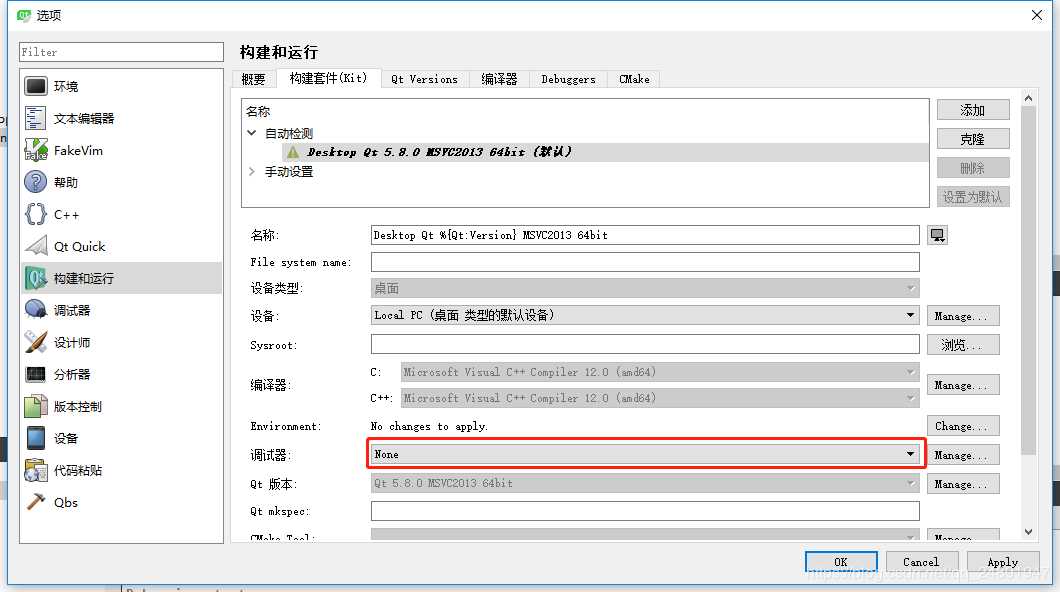Click Manage next to Qt 版本
This screenshot has width=1060, height=592.
coord(963,484)
